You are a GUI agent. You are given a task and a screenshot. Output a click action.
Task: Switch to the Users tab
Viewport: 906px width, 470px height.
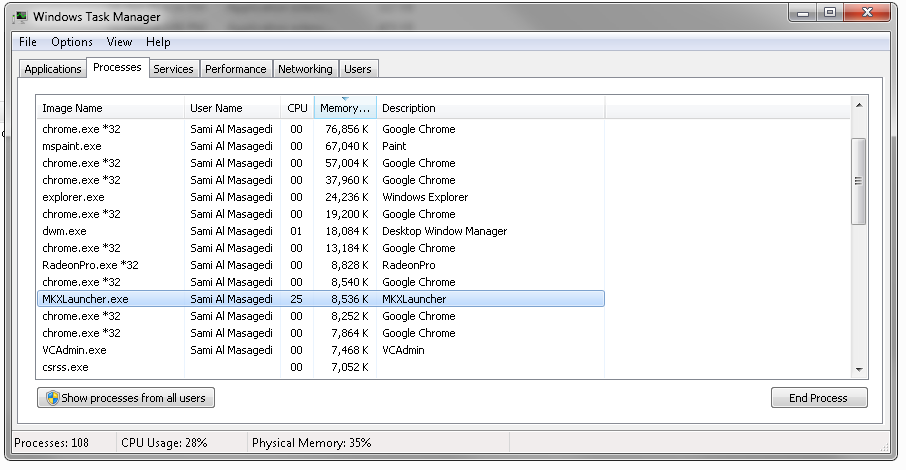pos(358,69)
